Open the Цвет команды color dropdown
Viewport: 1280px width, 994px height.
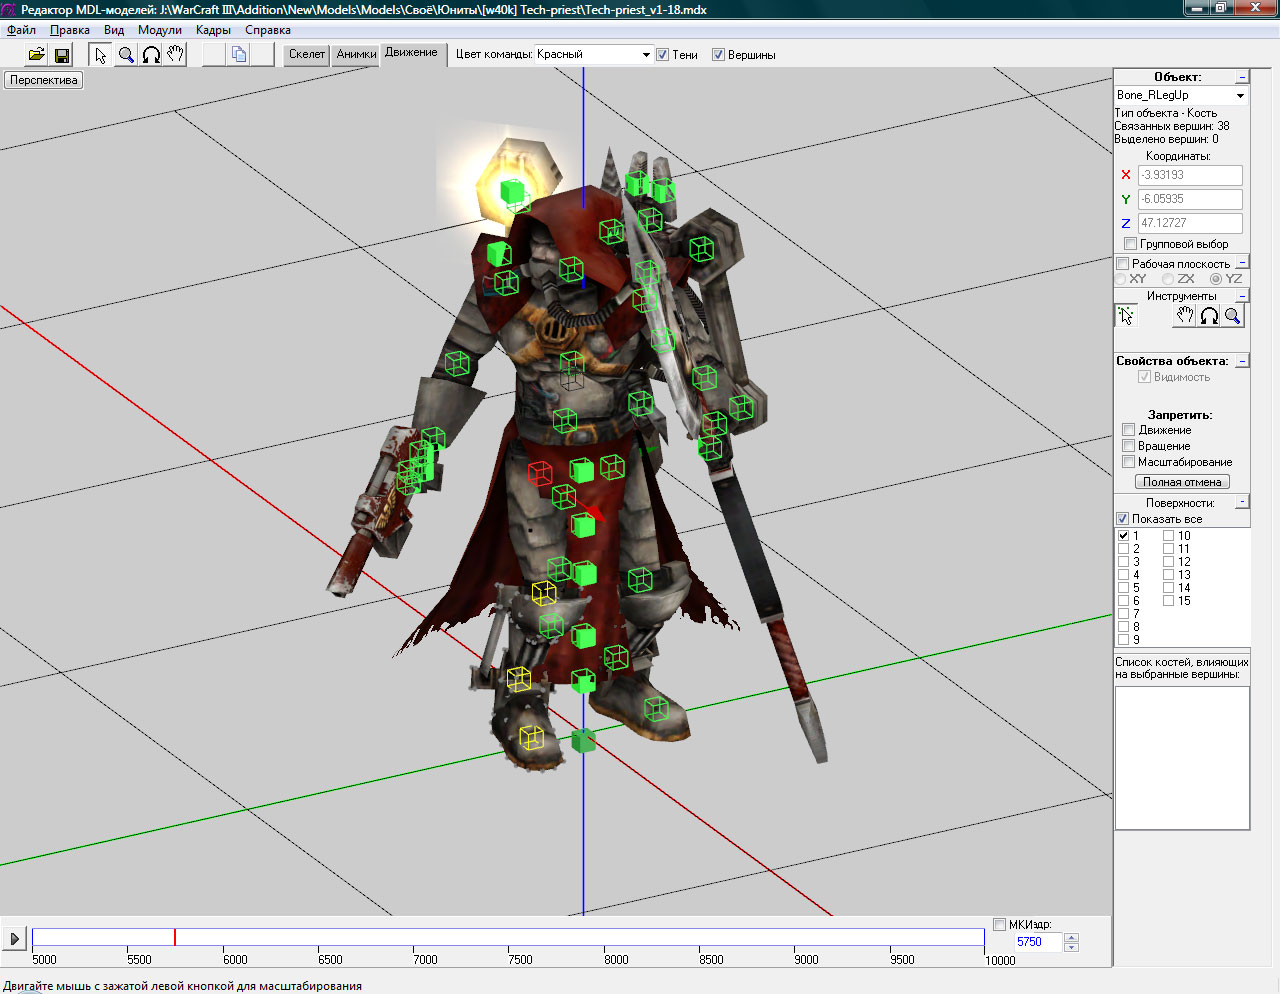coord(646,55)
